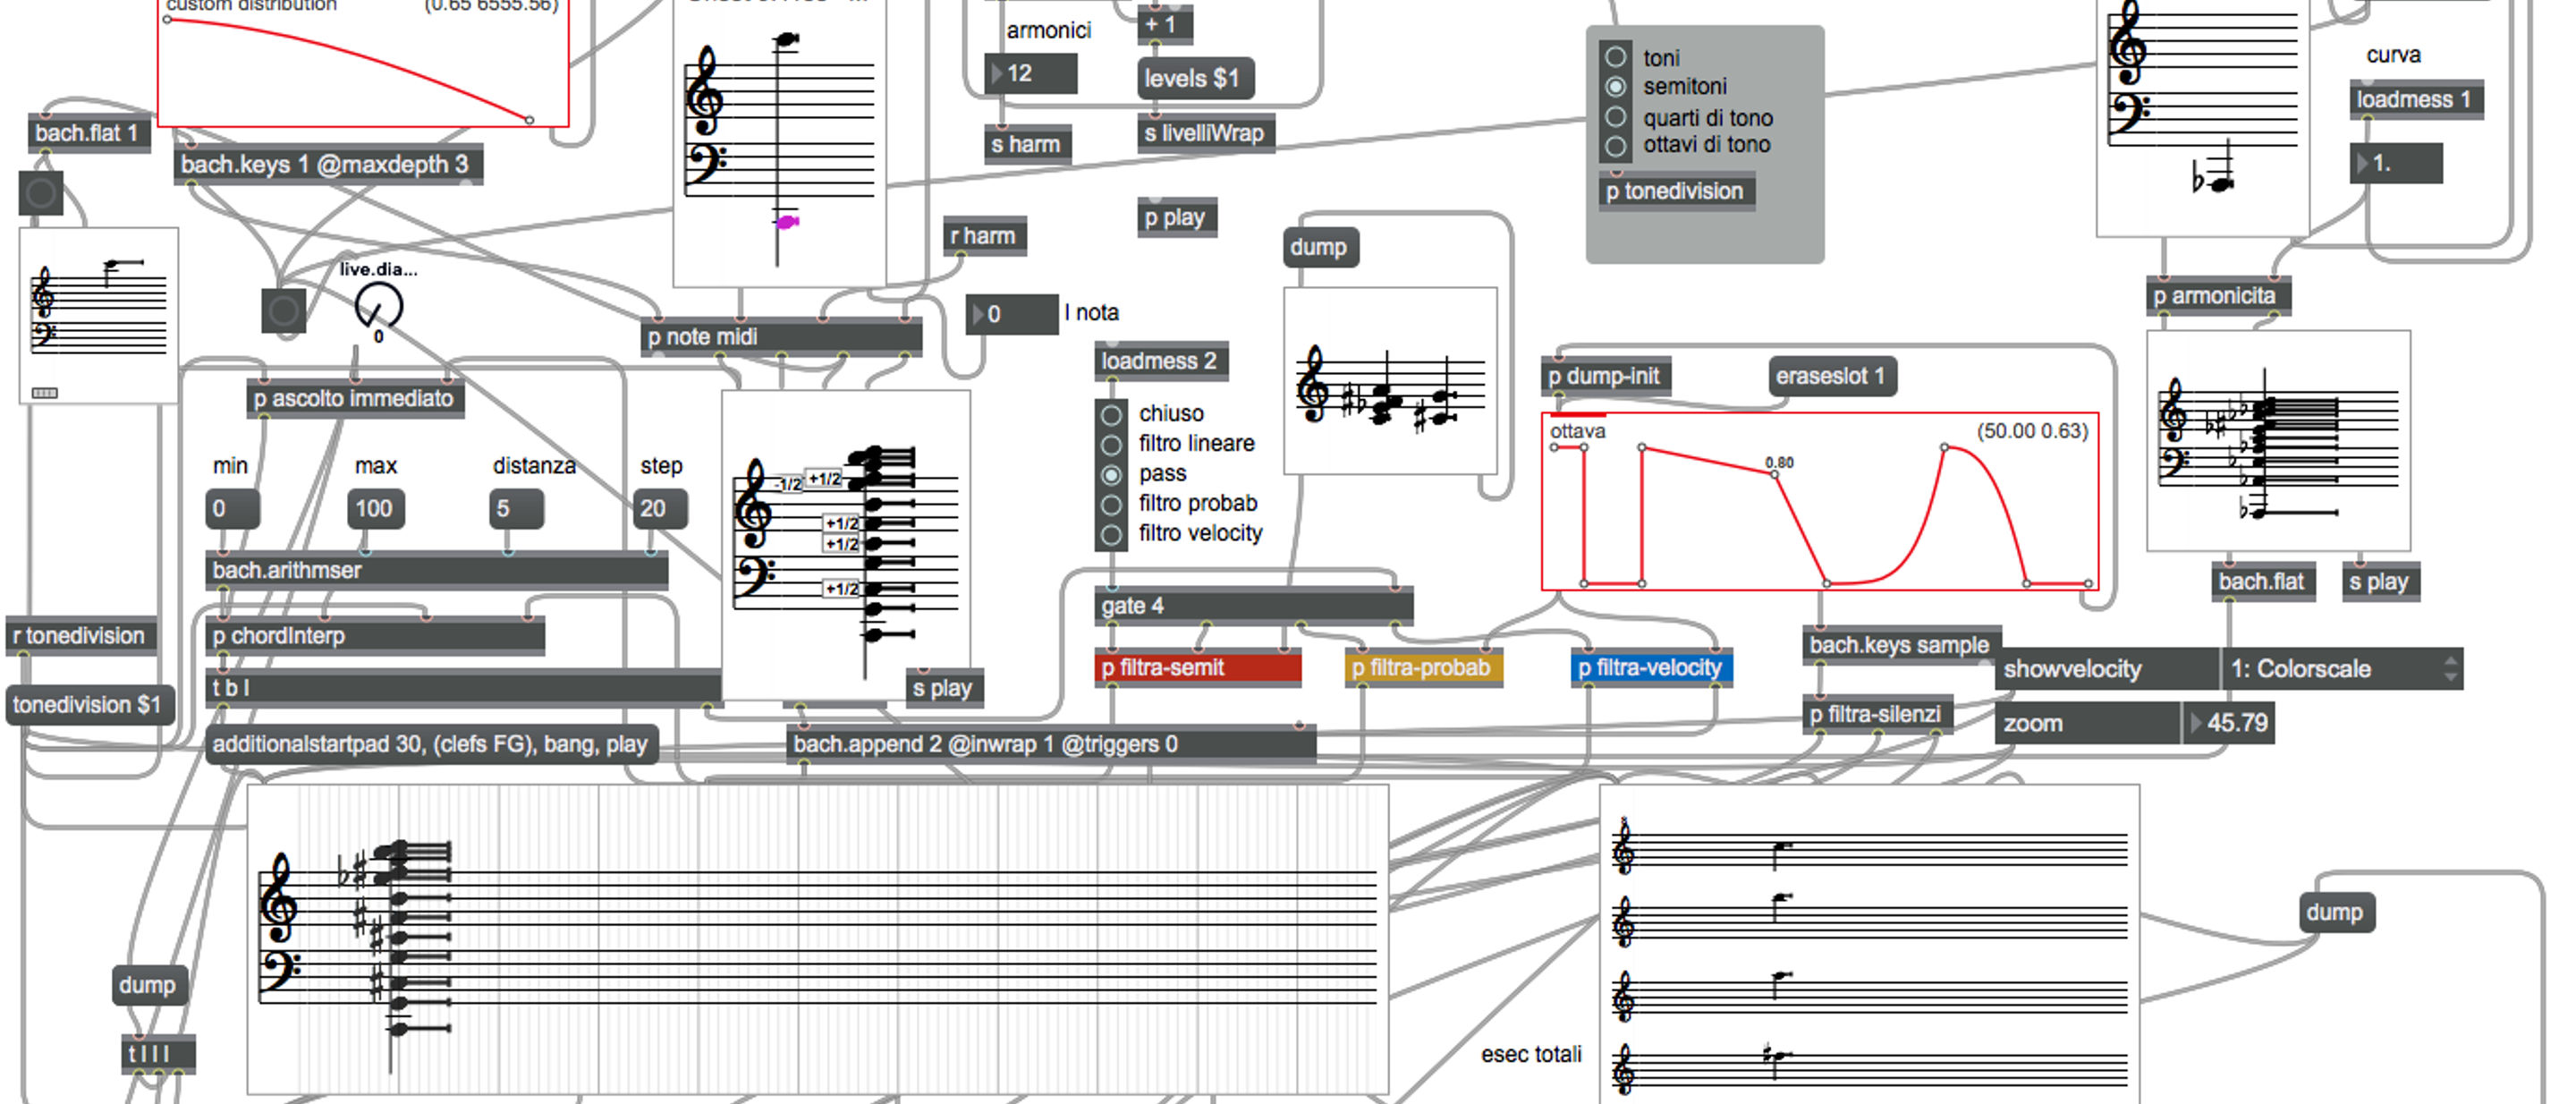Select the 'p ascolto immediato' object
2576x1104 pixels.
pyautogui.click(x=355, y=399)
